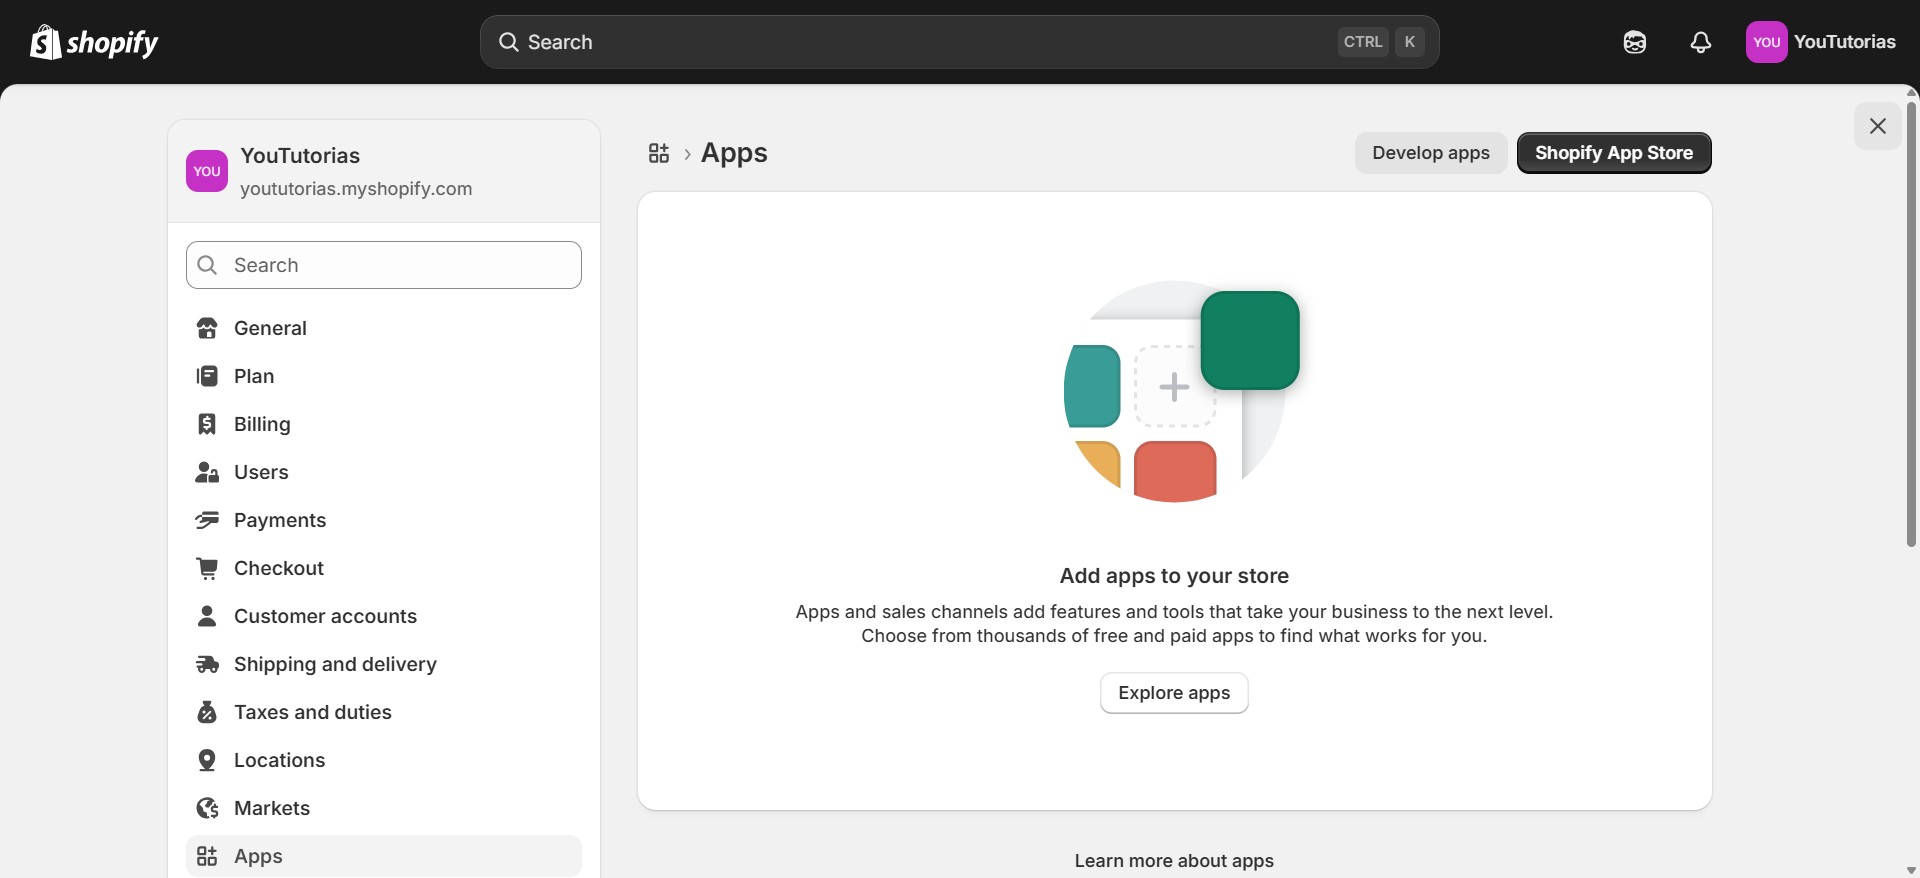Open Locations settings
Image resolution: width=1920 pixels, height=878 pixels.
click(x=384, y=760)
